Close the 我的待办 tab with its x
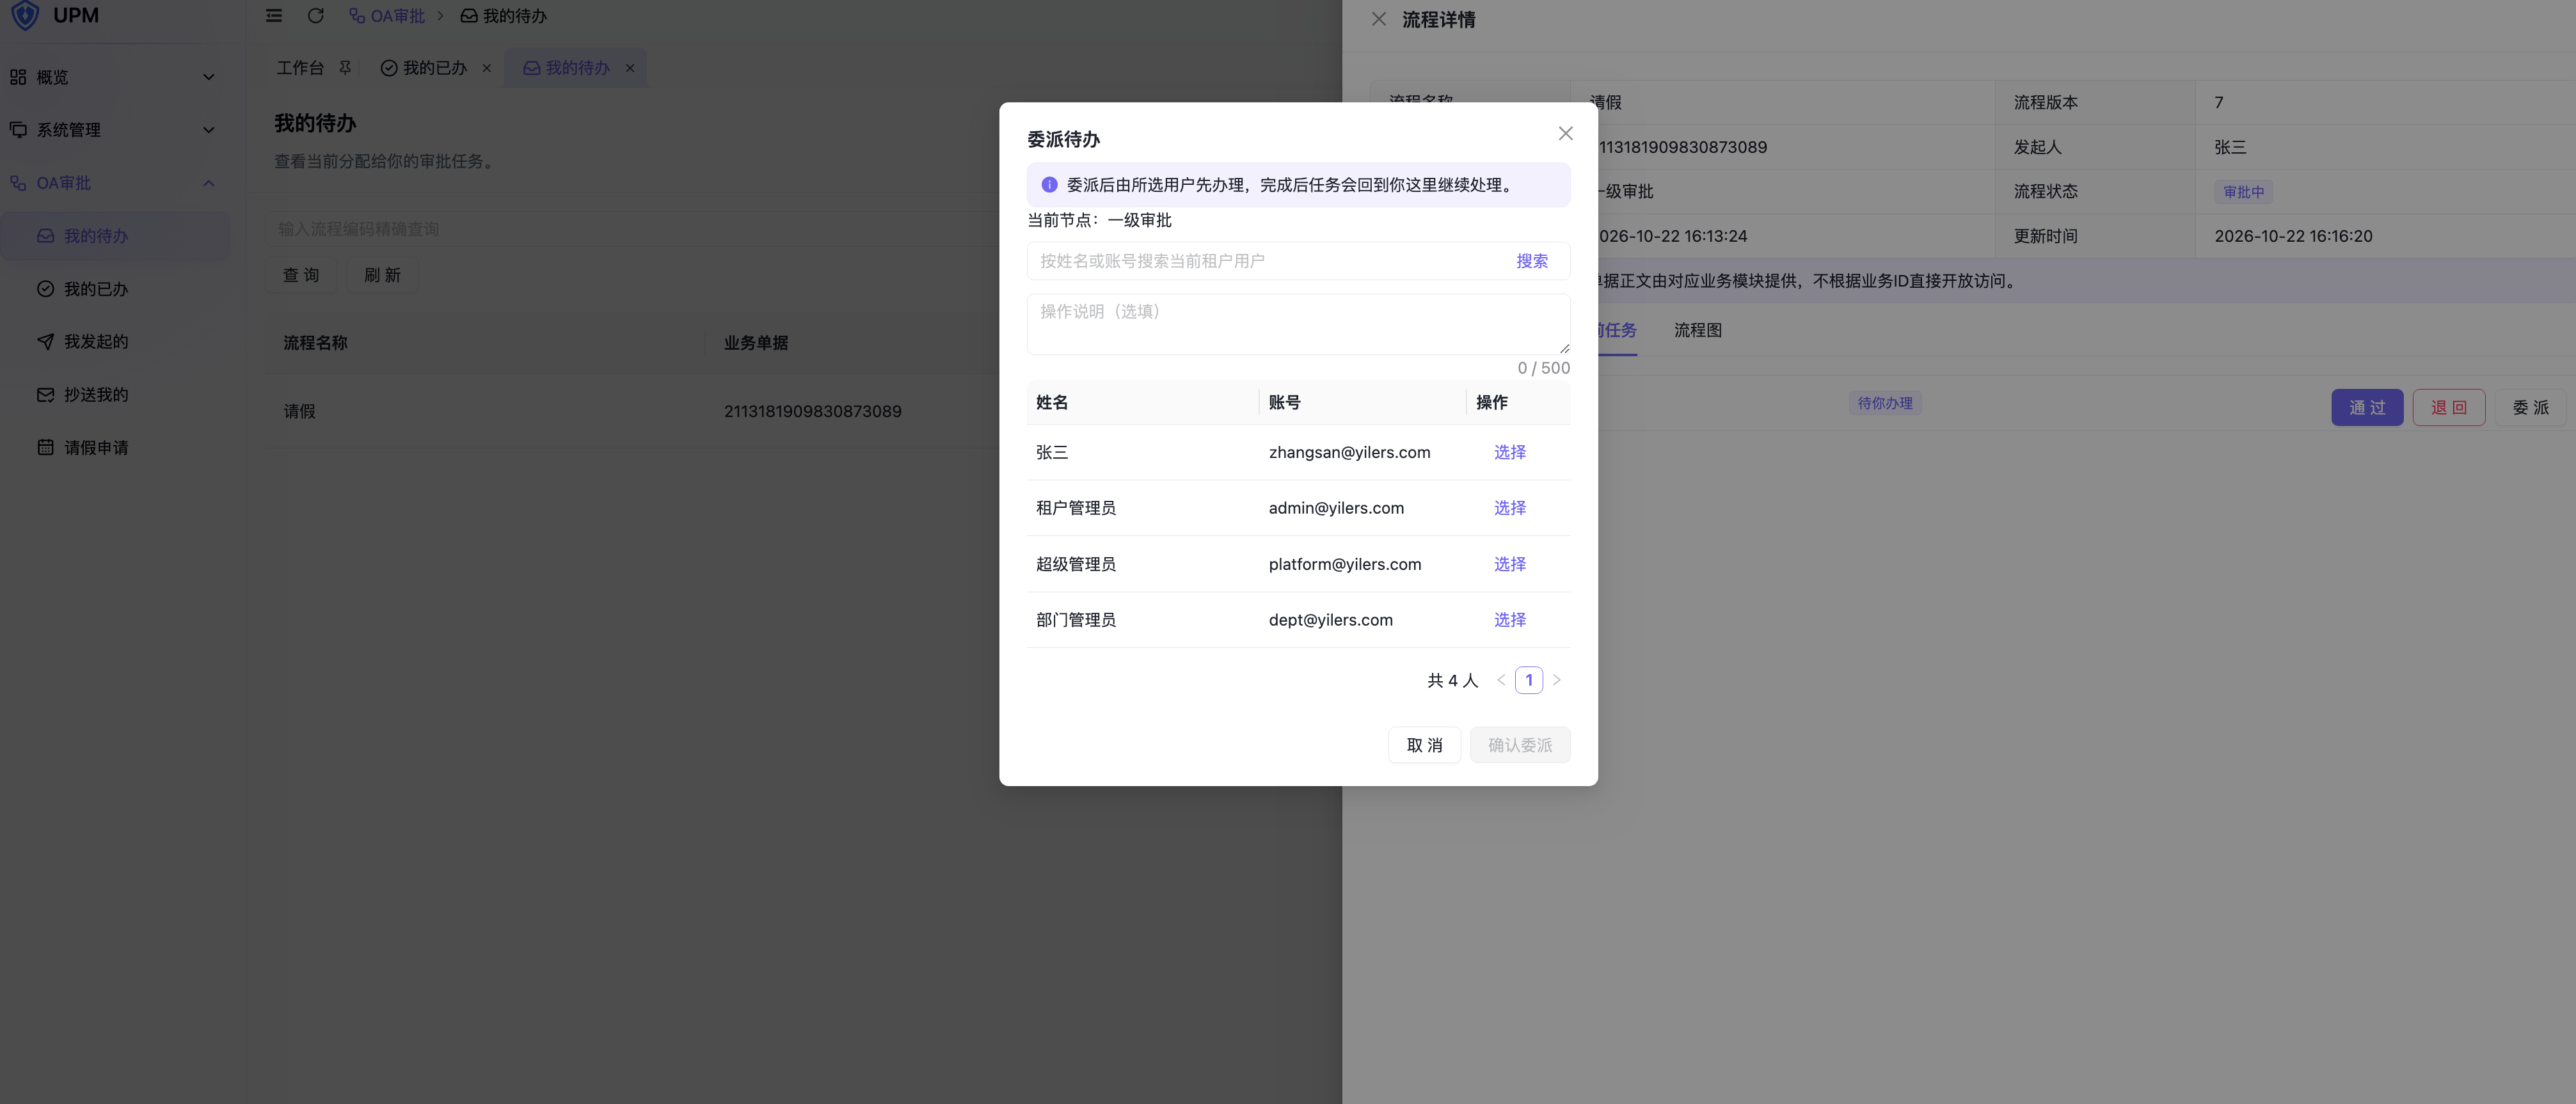This screenshot has width=2576, height=1104. click(630, 68)
